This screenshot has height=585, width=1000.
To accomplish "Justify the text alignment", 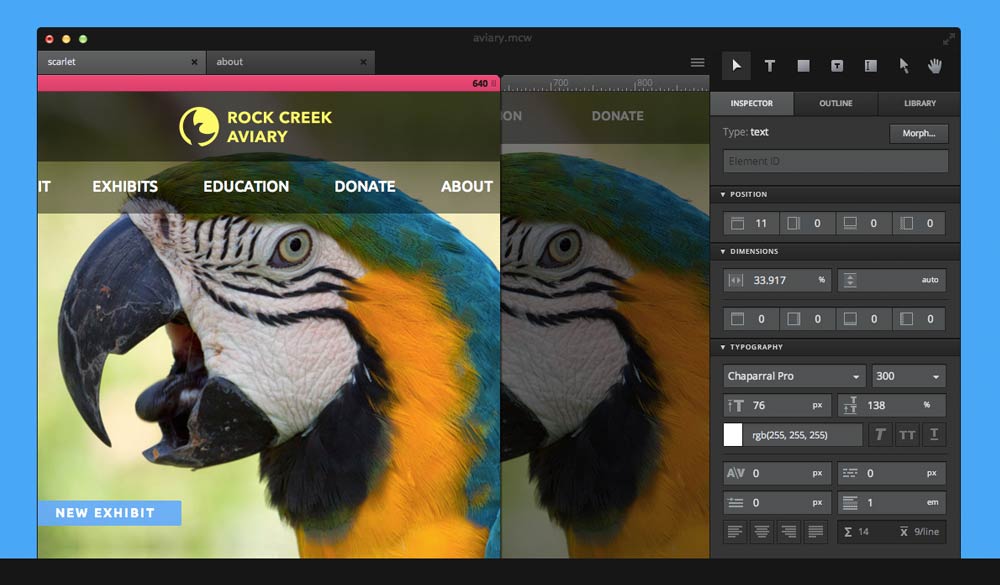I will (816, 532).
